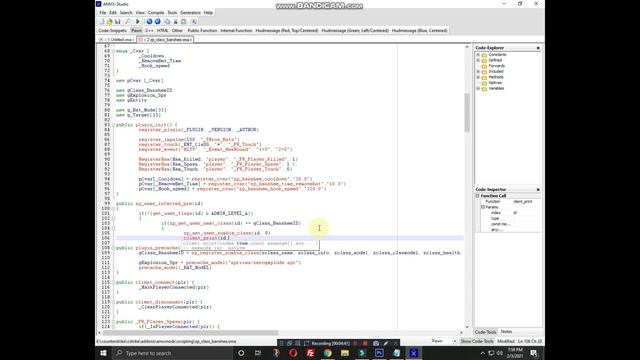Click the AMXX-Studio taskbar icon
This screenshot has height=360, width=640.
pyautogui.click(x=413, y=353)
